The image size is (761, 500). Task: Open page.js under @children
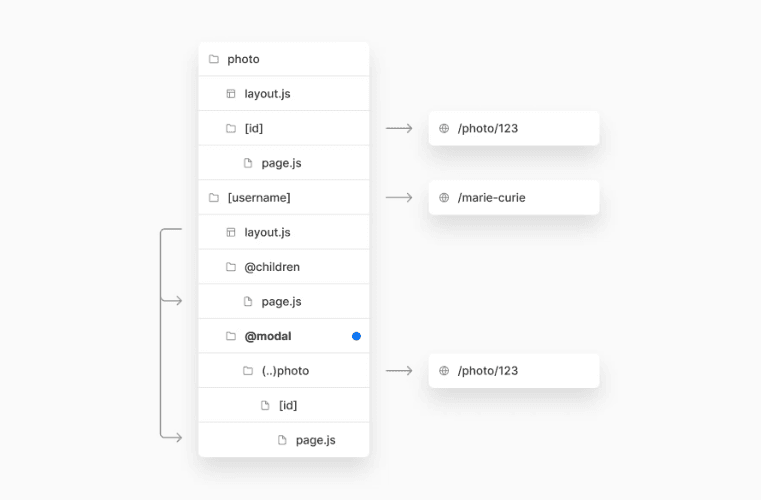pos(281,302)
